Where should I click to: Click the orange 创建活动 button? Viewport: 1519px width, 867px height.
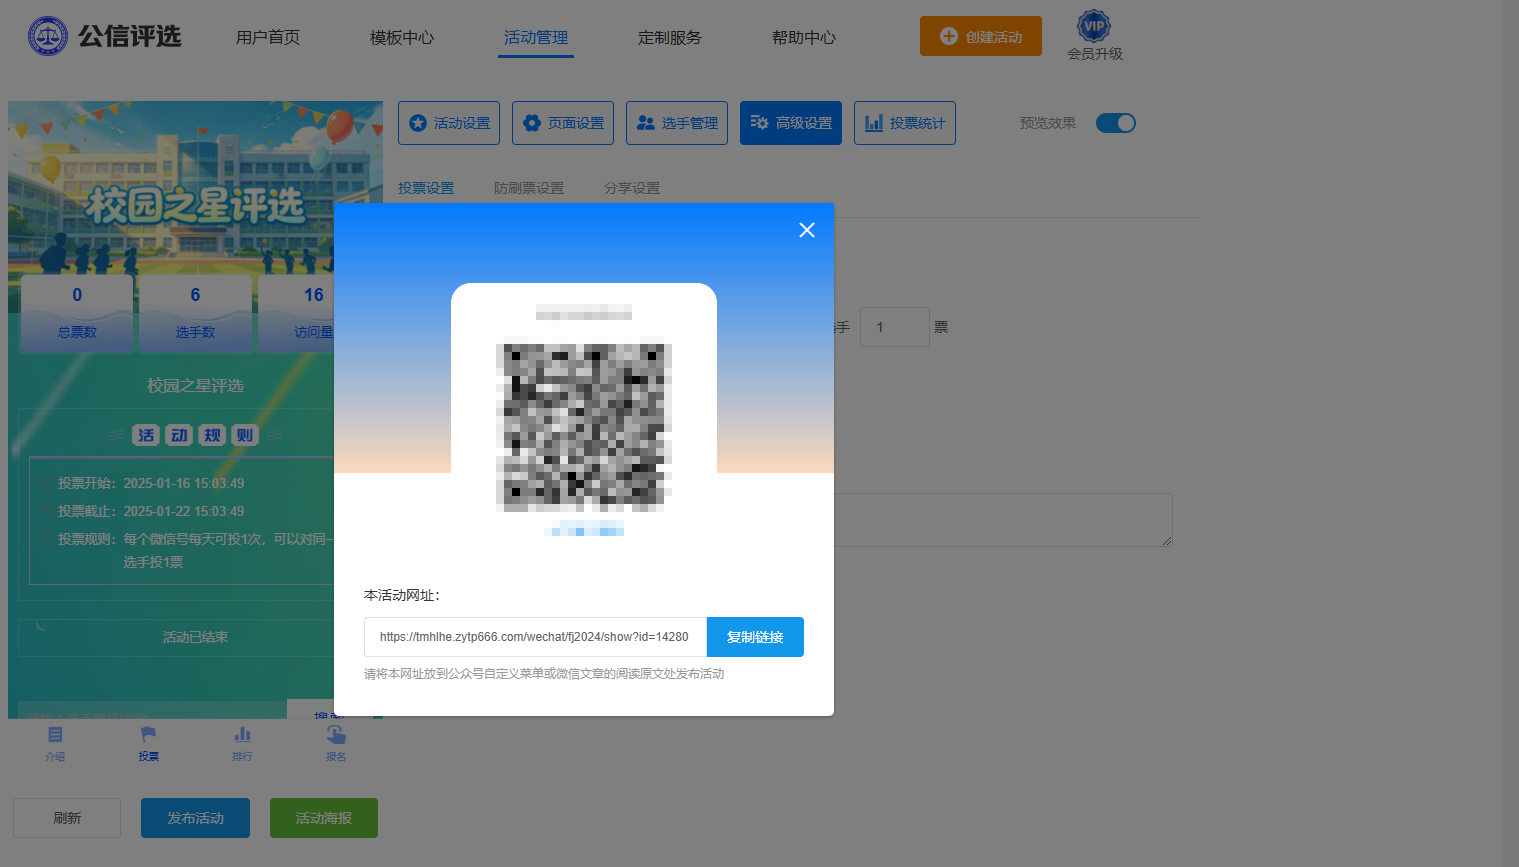coord(981,36)
